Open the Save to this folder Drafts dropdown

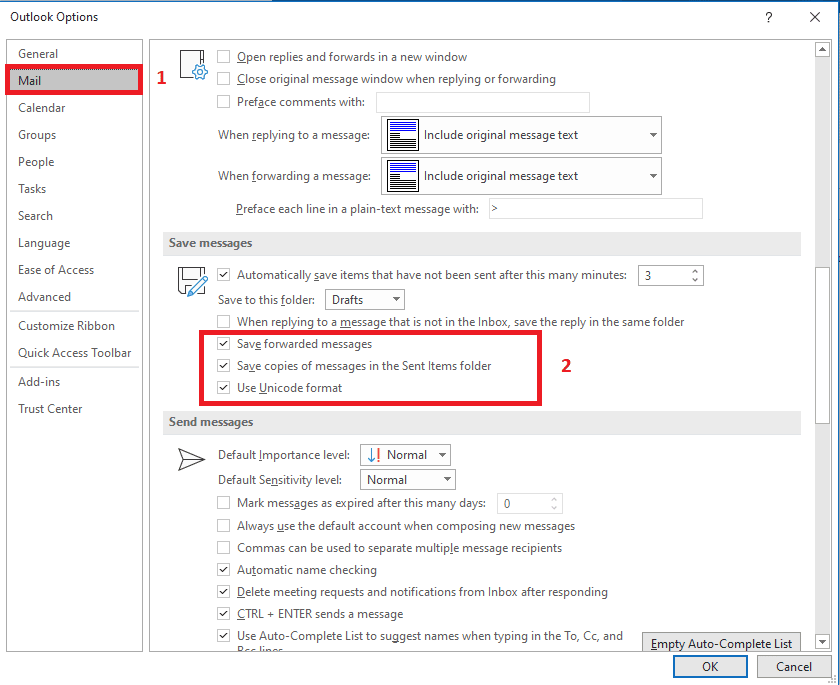(365, 299)
